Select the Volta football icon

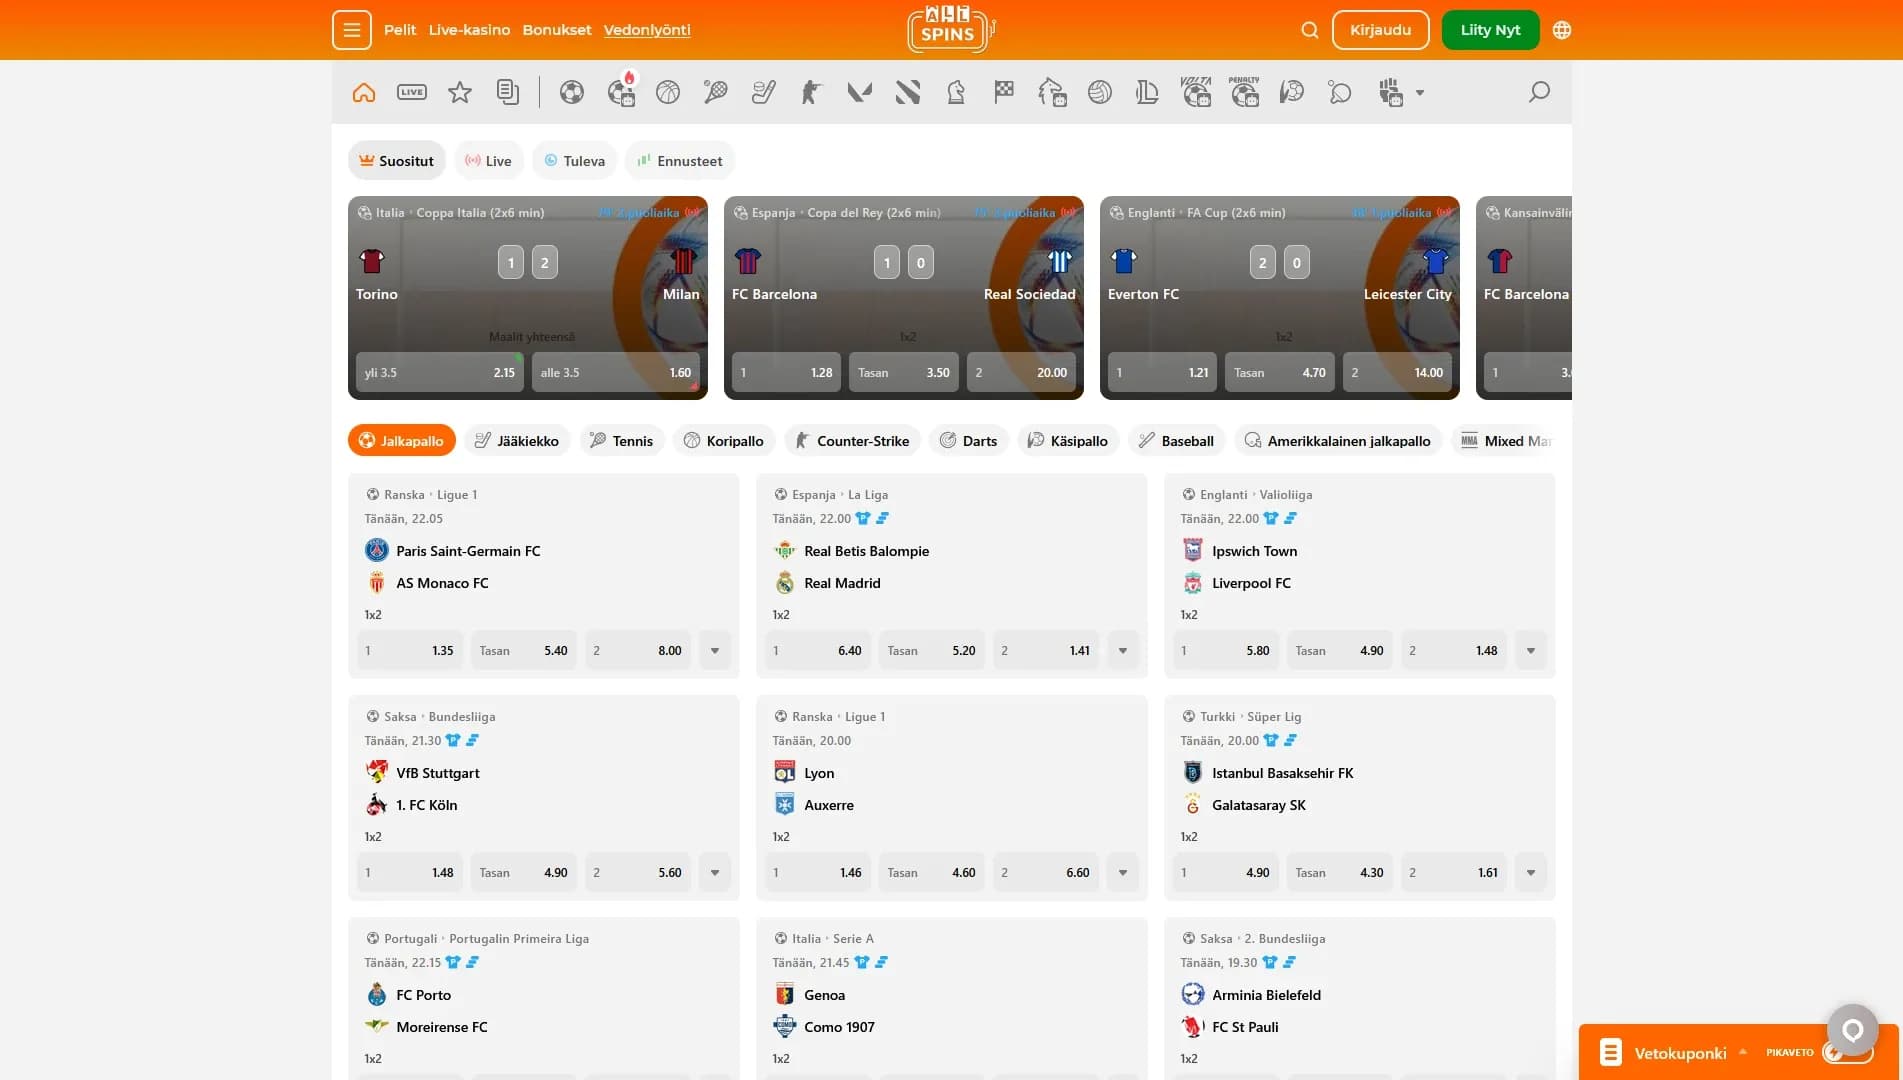coord(1196,92)
